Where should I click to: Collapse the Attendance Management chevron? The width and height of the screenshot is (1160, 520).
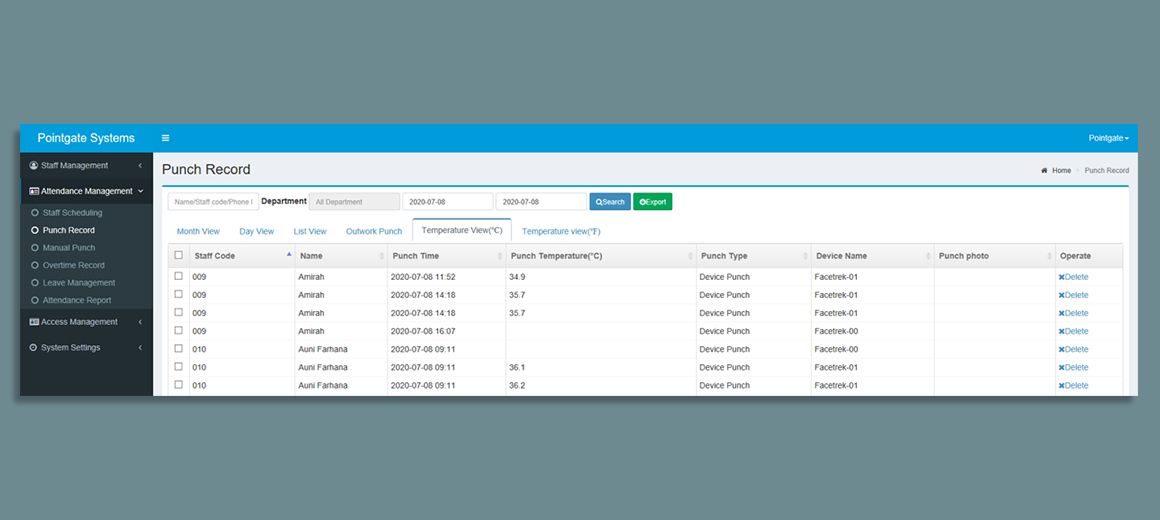tap(141, 191)
